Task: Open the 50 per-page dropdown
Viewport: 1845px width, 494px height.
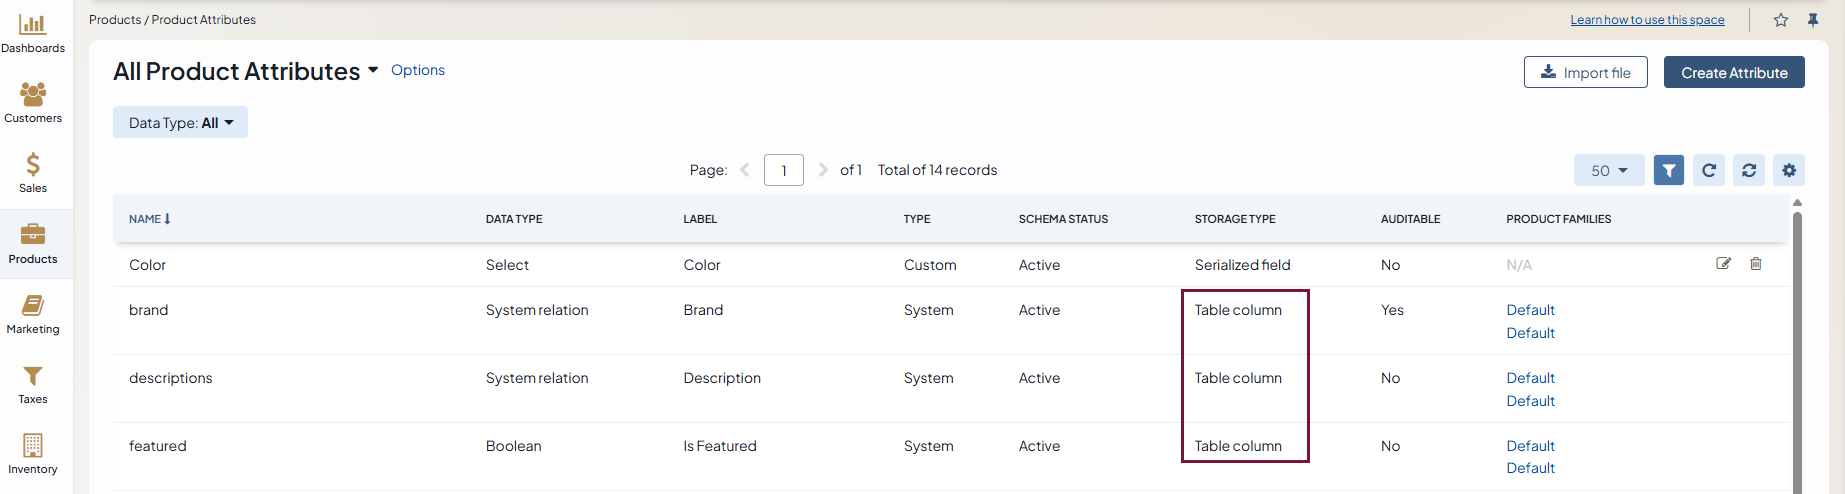Action: click(x=1608, y=170)
